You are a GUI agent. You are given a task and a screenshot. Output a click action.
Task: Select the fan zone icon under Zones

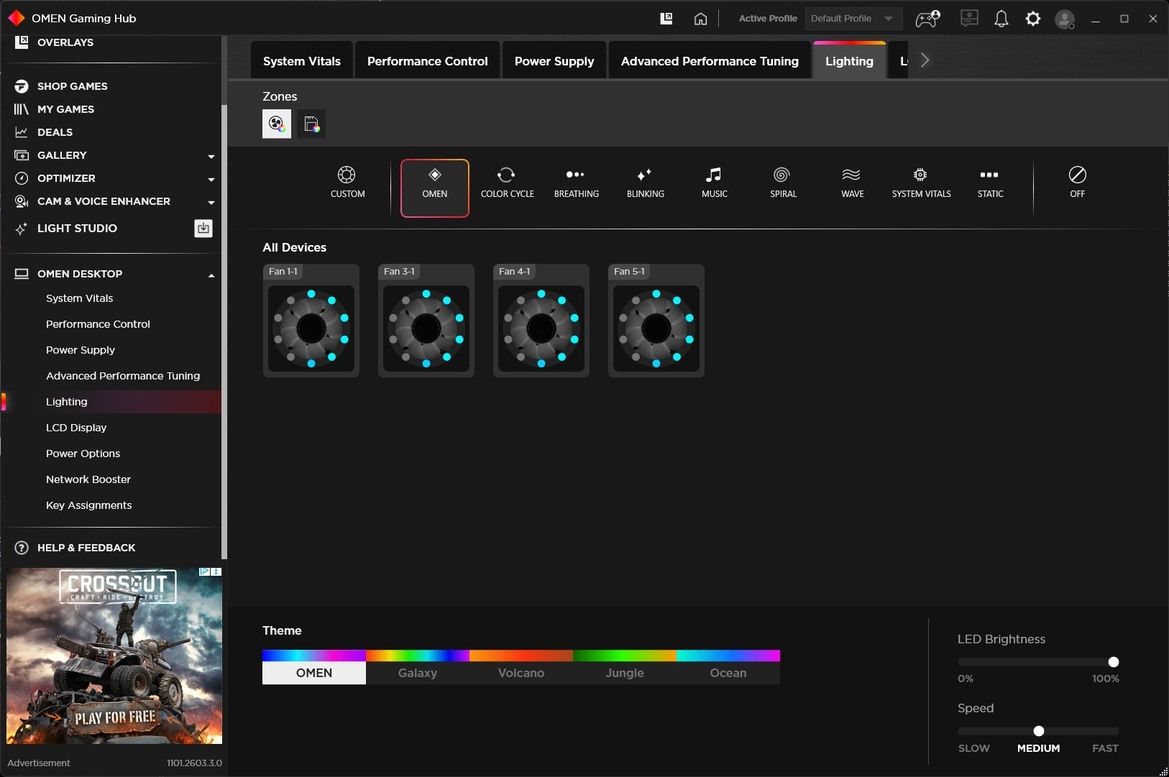[277, 124]
